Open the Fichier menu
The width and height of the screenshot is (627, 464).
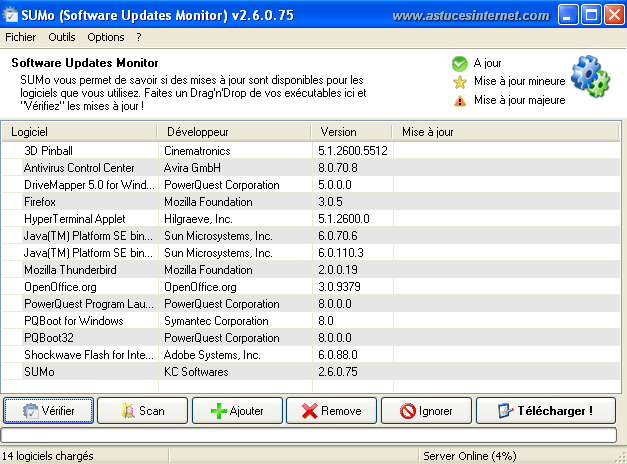(20, 37)
